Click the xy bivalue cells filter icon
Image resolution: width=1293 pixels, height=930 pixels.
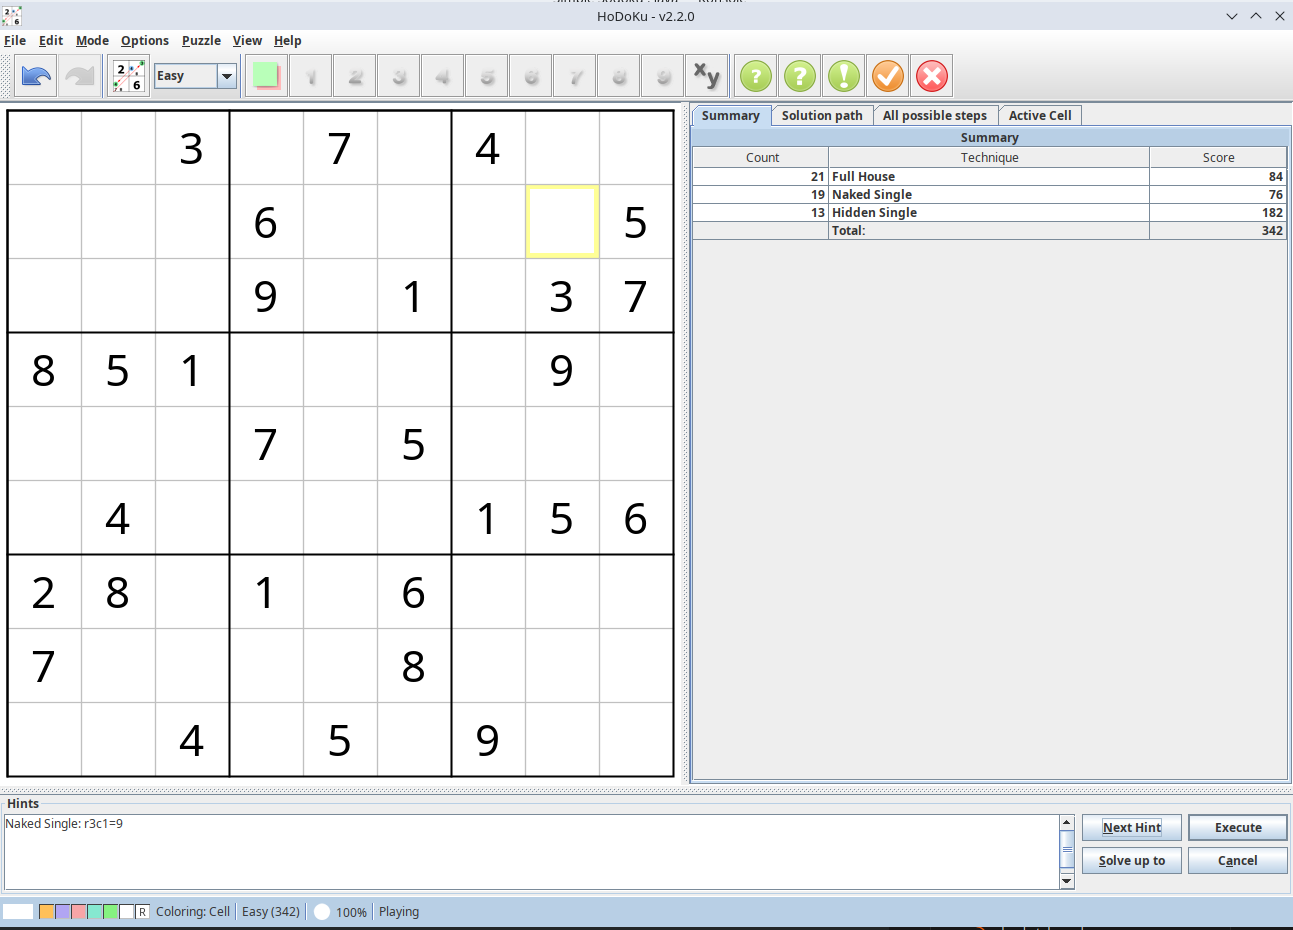(707, 76)
